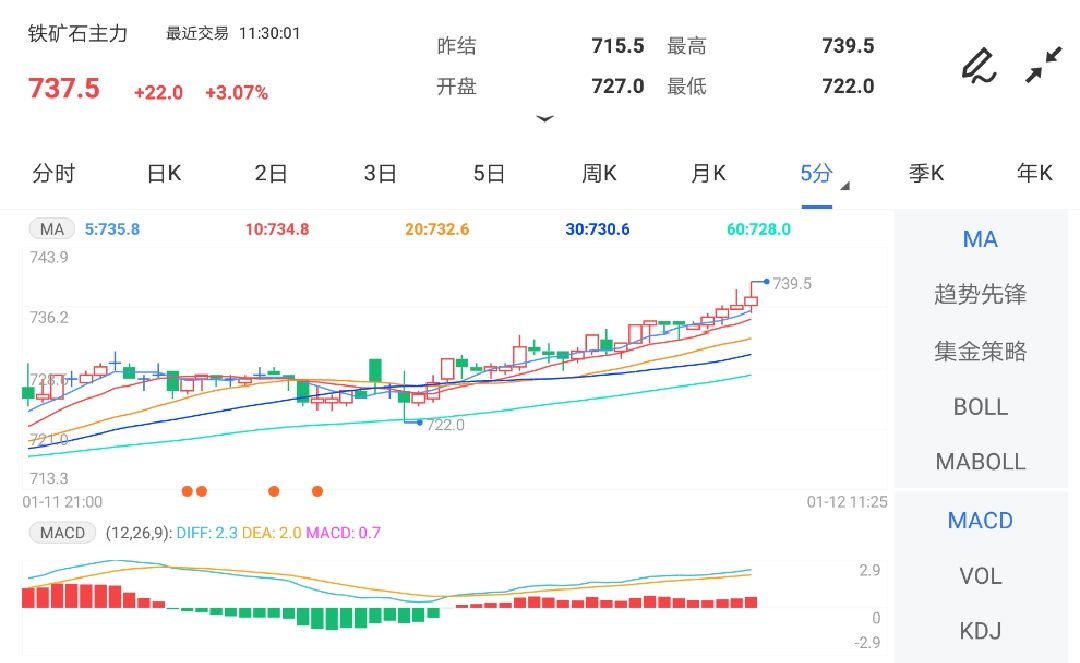The image size is (1080, 663).
Task: Click the 昨结 value 715.5
Action: point(618,46)
